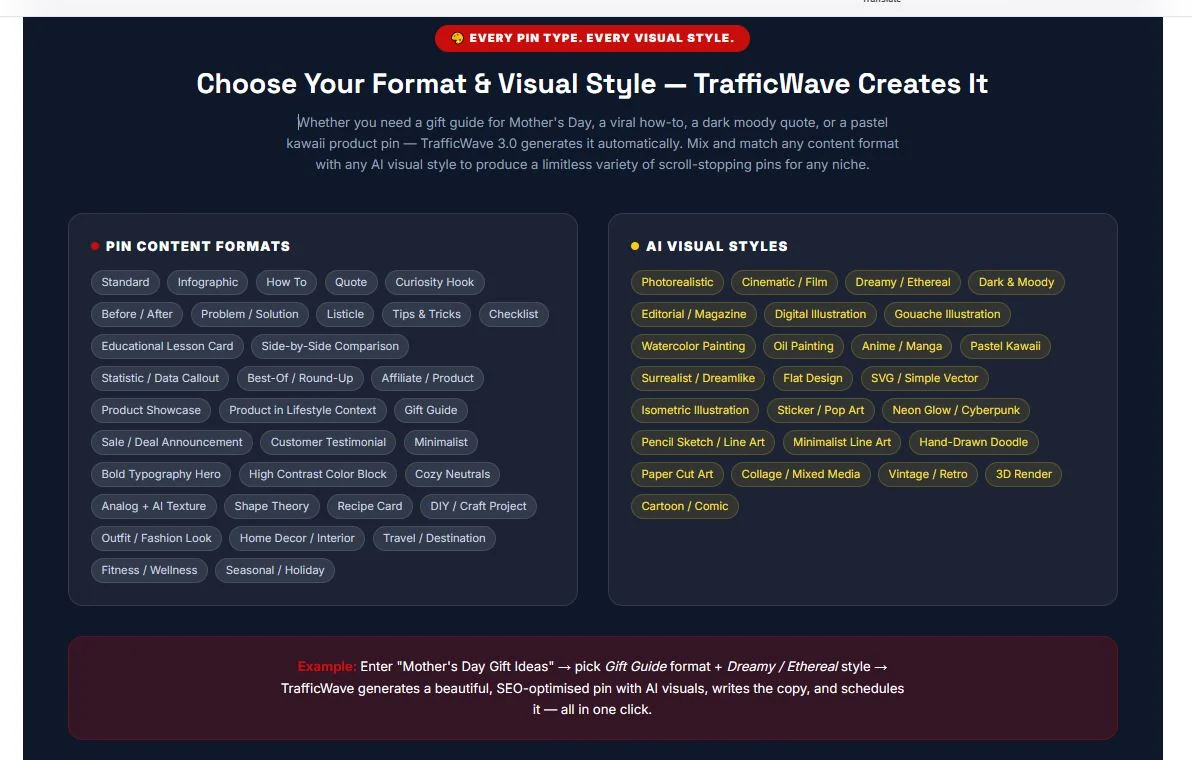Viewport: 1192px width, 760px height.
Task: Click the Pencil Sketch / Line Art chip
Action: 703,442
